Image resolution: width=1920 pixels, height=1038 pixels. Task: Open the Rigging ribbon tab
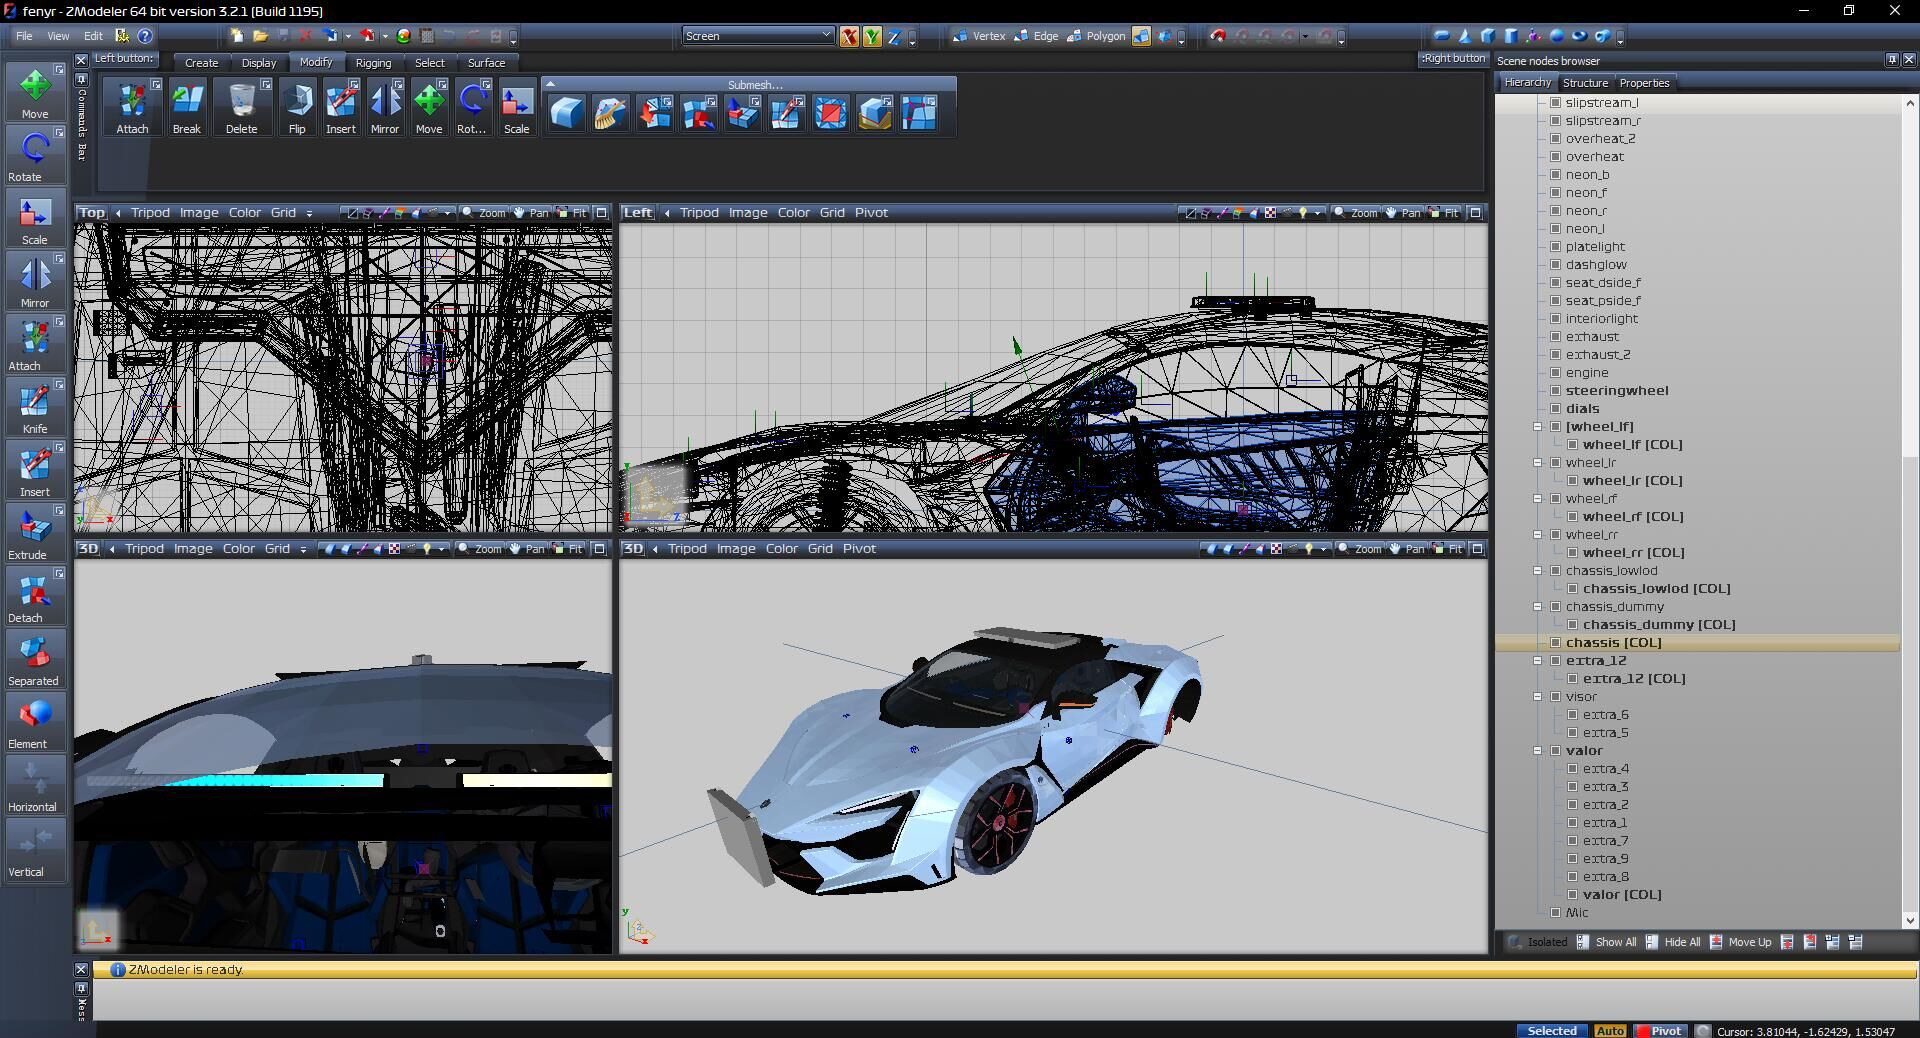pos(373,63)
